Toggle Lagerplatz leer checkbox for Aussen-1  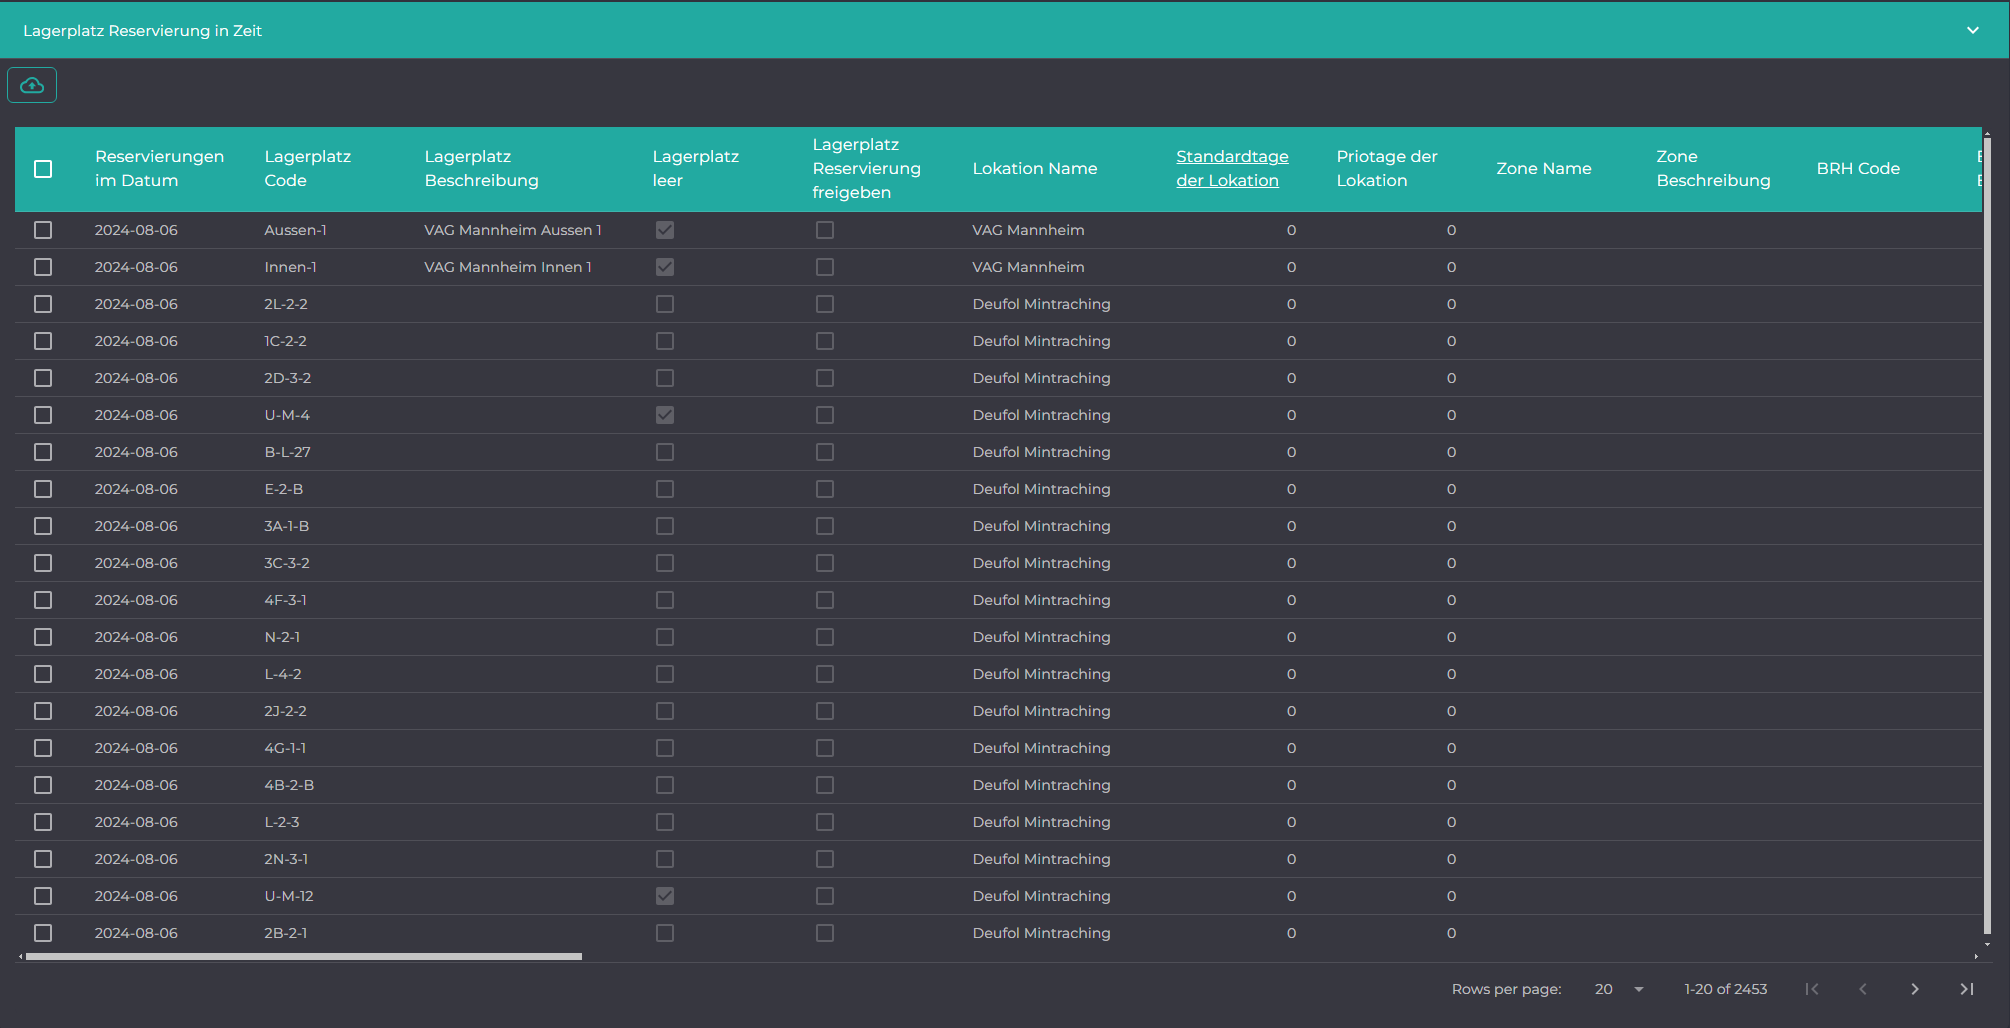point(665,230)
